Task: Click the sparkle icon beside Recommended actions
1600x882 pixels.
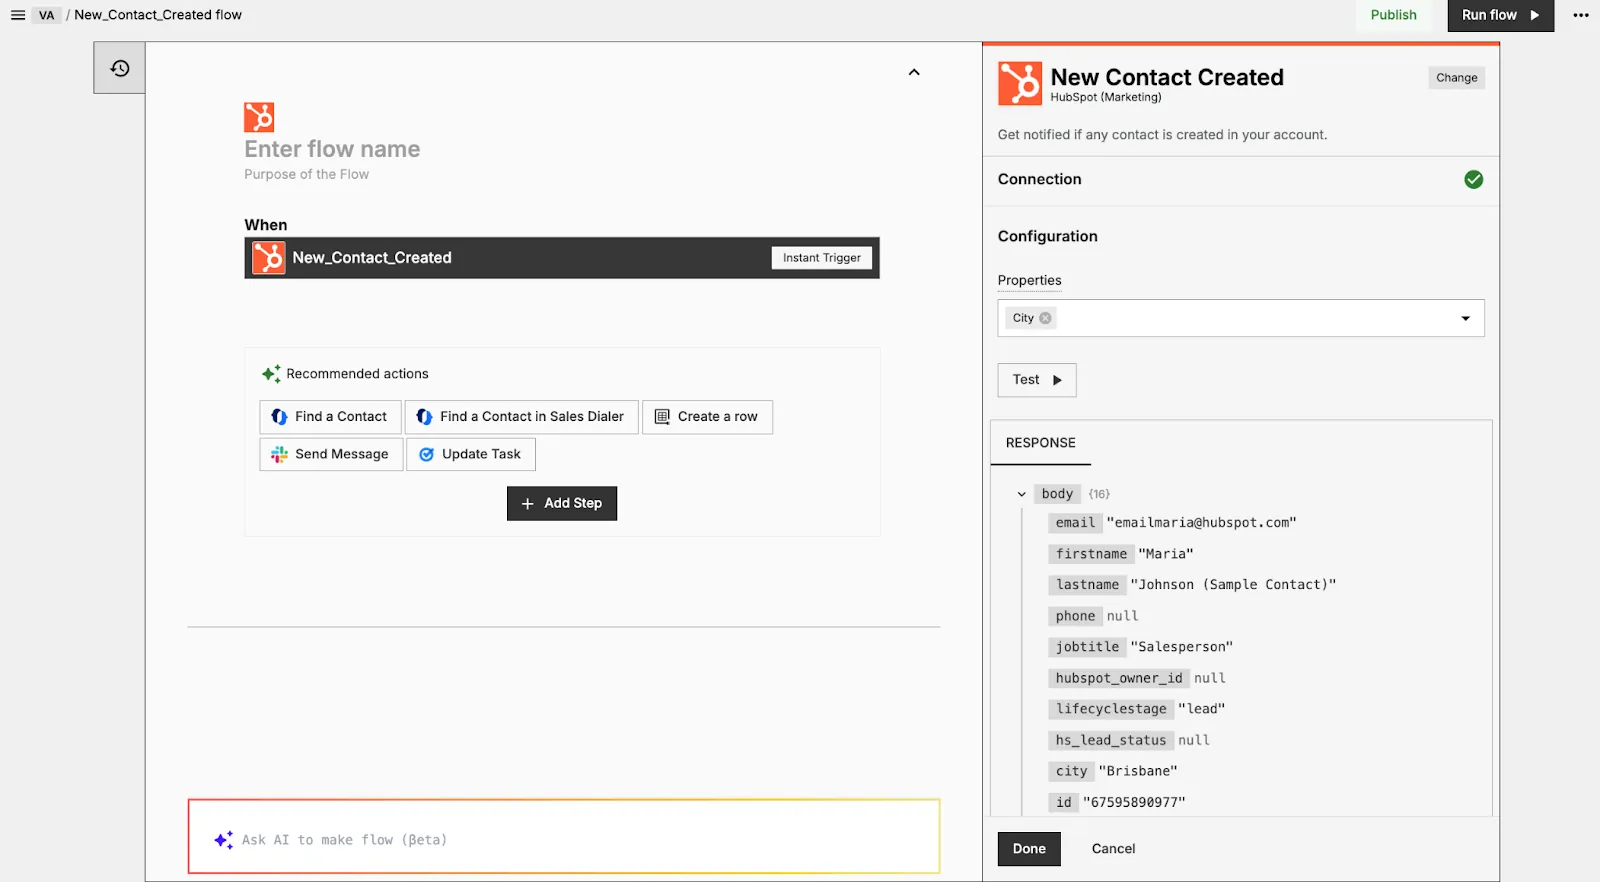Action: (271, 374)
